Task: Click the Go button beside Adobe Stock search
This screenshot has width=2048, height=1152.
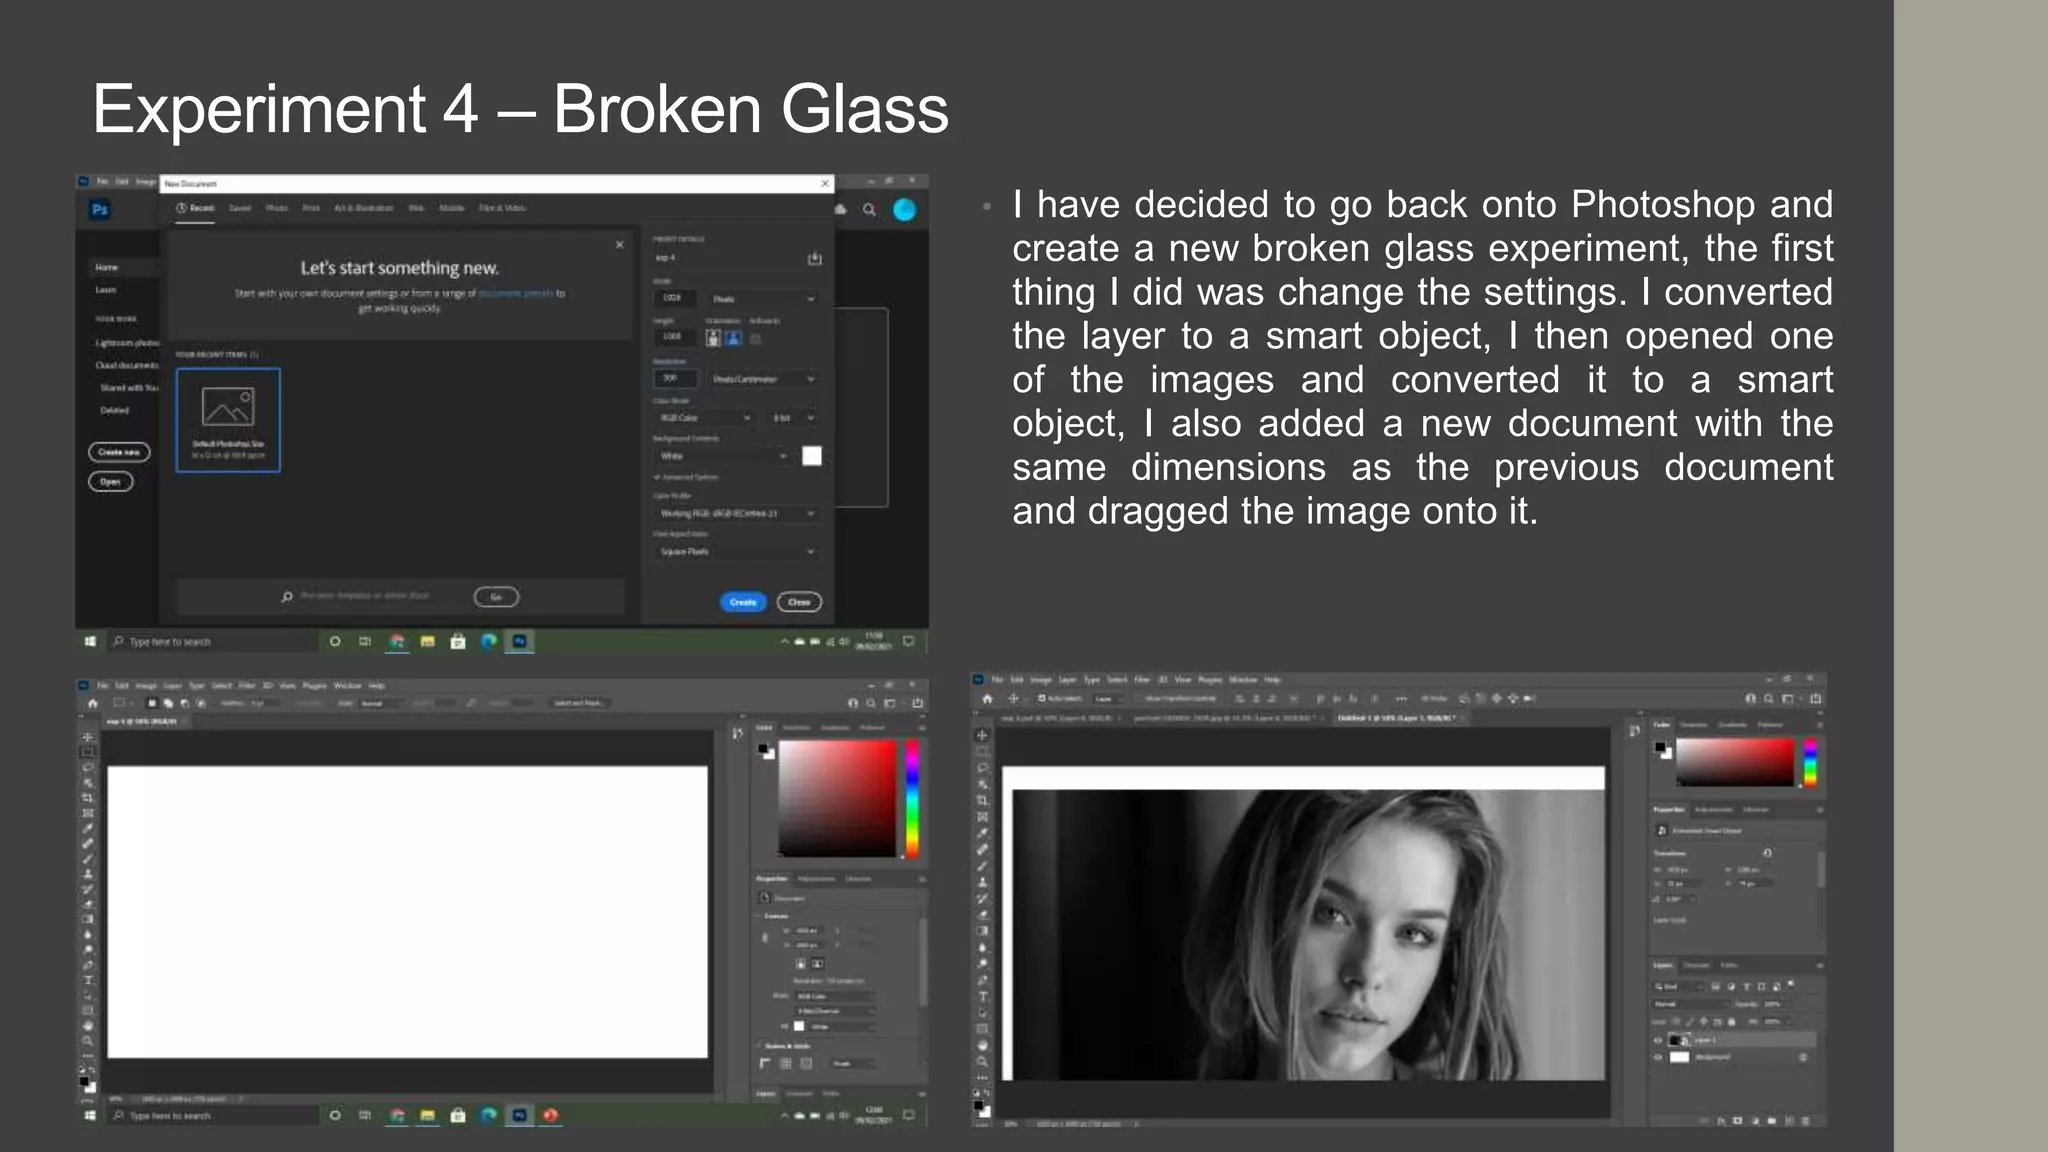Action: [496, 597]
